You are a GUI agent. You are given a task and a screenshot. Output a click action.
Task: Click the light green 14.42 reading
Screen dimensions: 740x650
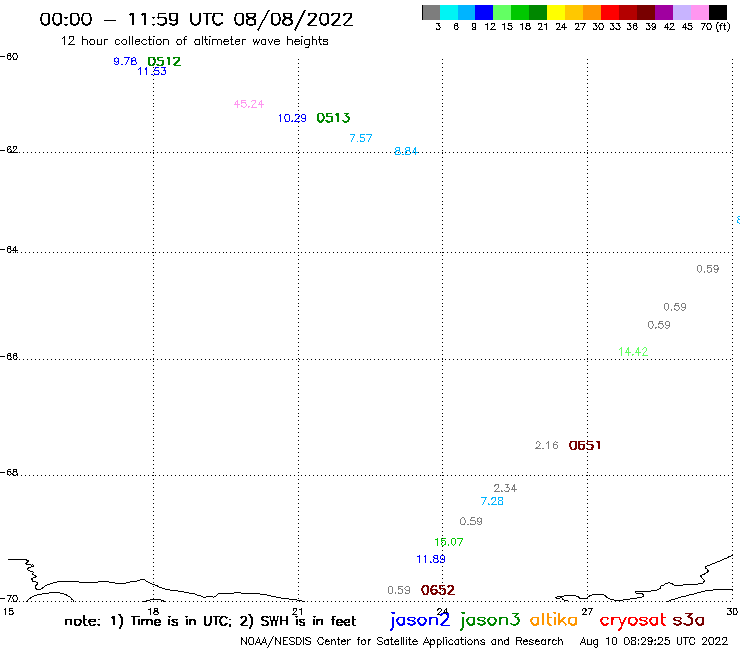click(x=633, y=352)
